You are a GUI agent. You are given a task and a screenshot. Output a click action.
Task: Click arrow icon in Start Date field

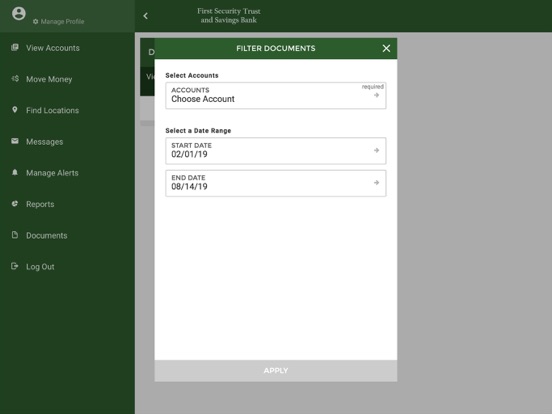pyautogui.click(x=376, y=150)
